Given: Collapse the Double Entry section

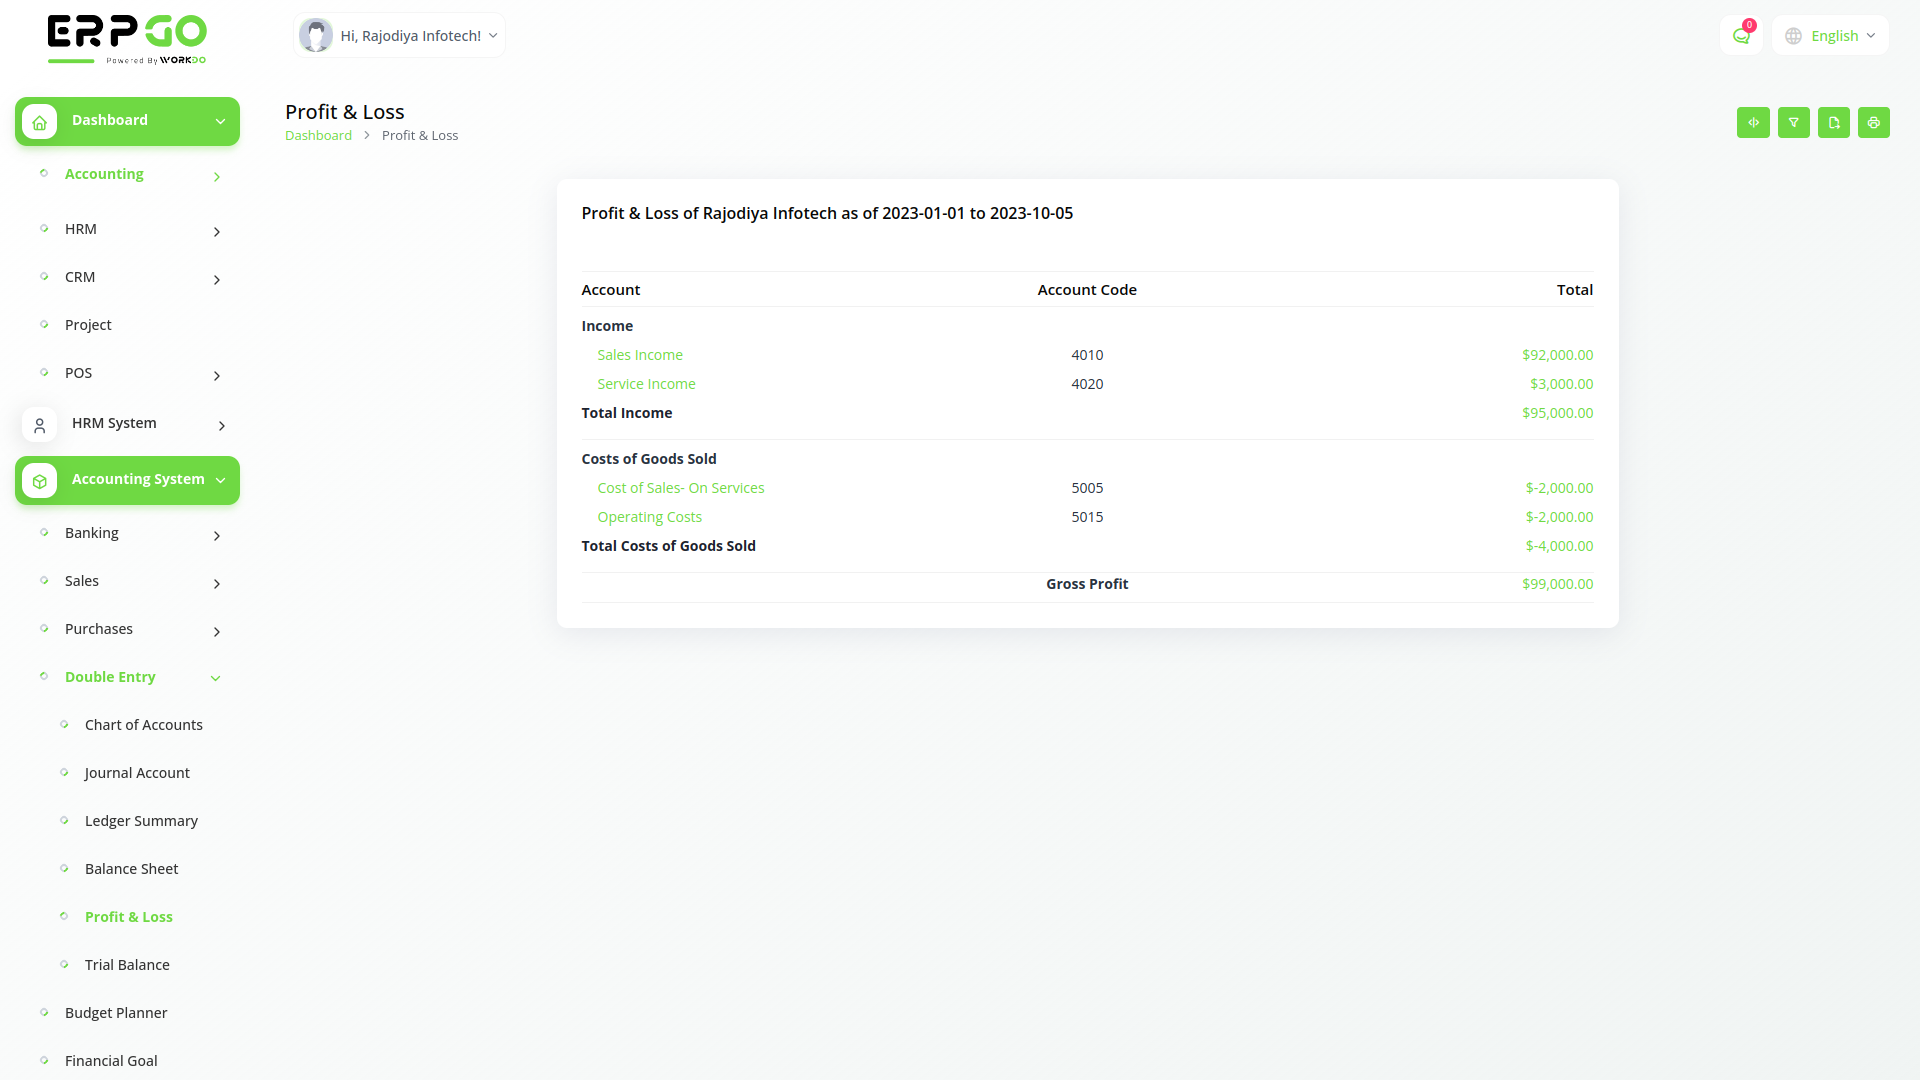Looking at the screenshot, I should pos(216,677).
